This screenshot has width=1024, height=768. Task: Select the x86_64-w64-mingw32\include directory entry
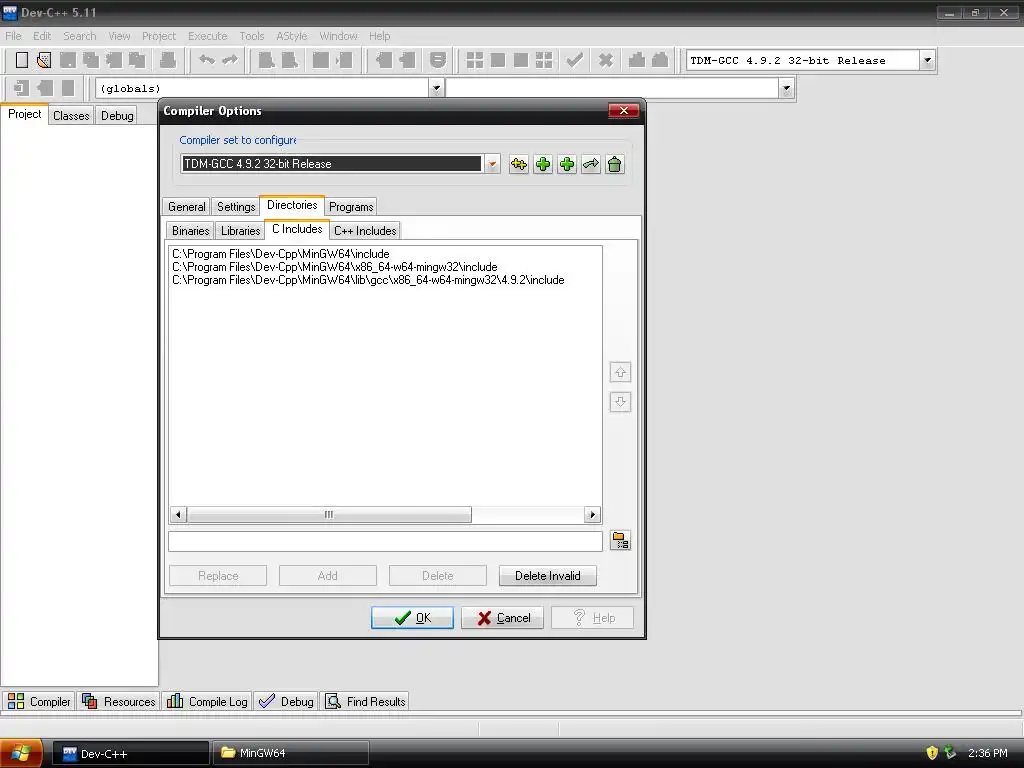(x=334, y=267)
